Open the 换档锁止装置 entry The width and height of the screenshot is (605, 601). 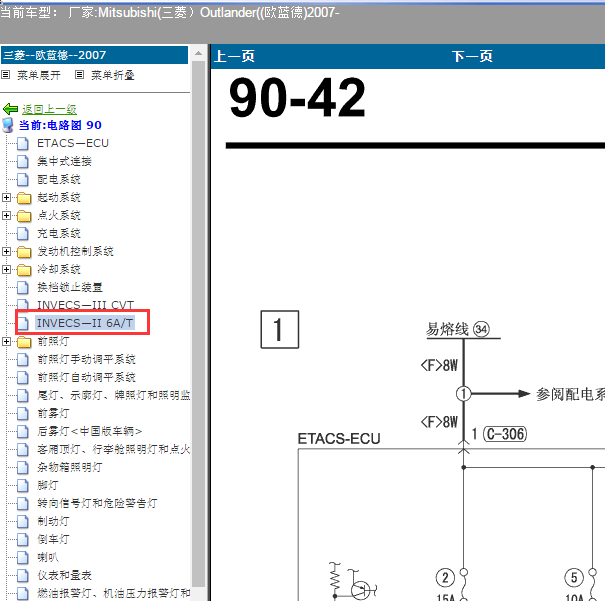coord(69,287)
